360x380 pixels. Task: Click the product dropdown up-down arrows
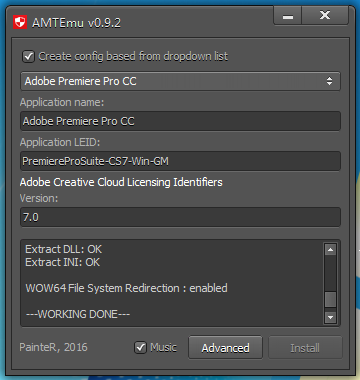coord(329,81)
